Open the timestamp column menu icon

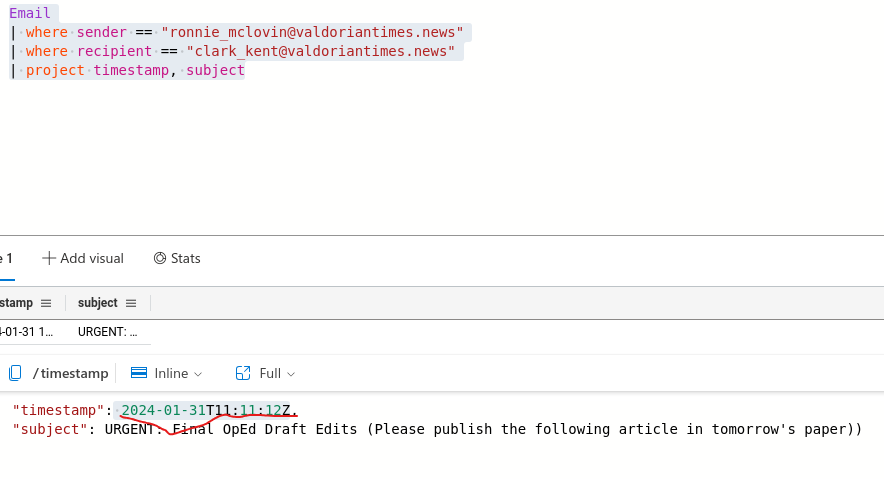click(x=46, y=303)
